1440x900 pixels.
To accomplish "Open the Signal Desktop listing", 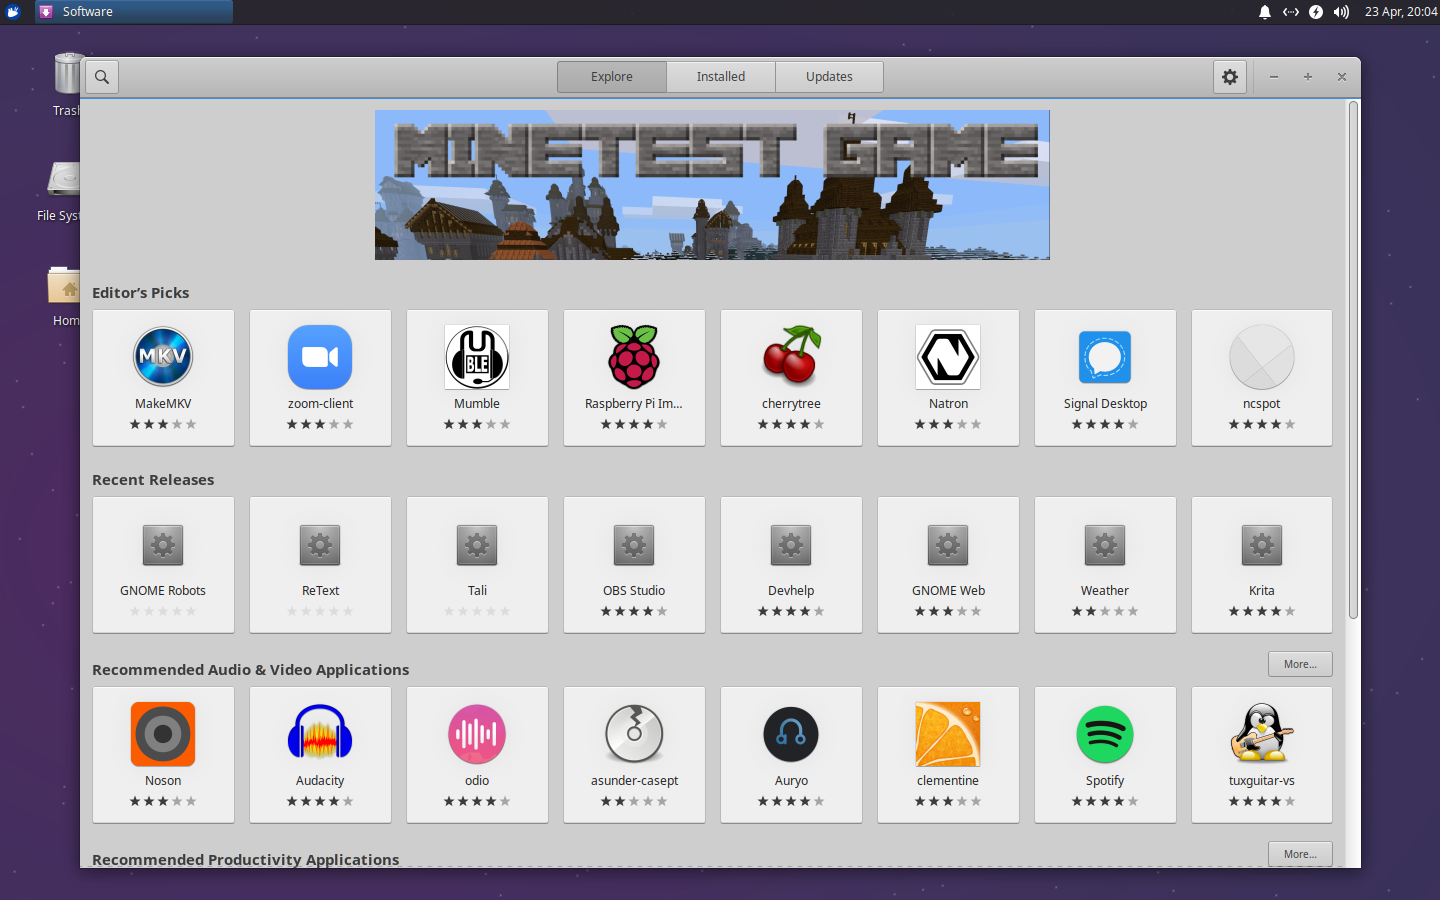I will point(1105,378).
